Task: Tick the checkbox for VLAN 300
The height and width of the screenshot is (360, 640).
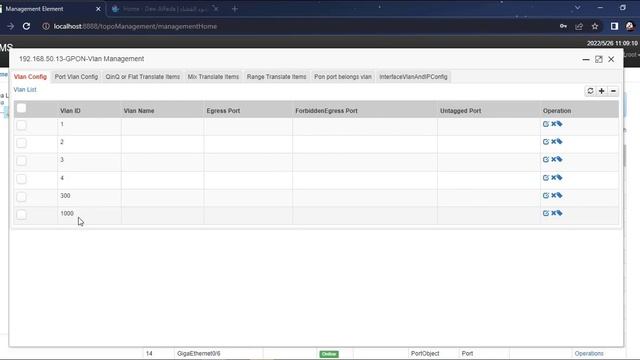Action: 21,197
